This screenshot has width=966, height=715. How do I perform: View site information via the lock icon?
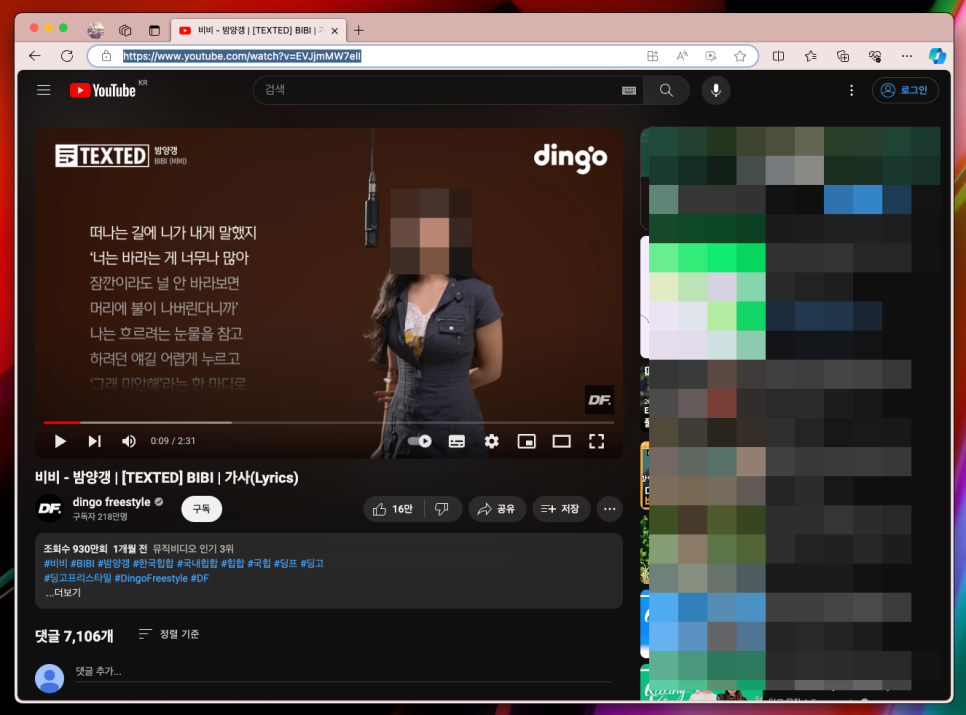click(107, 56)
